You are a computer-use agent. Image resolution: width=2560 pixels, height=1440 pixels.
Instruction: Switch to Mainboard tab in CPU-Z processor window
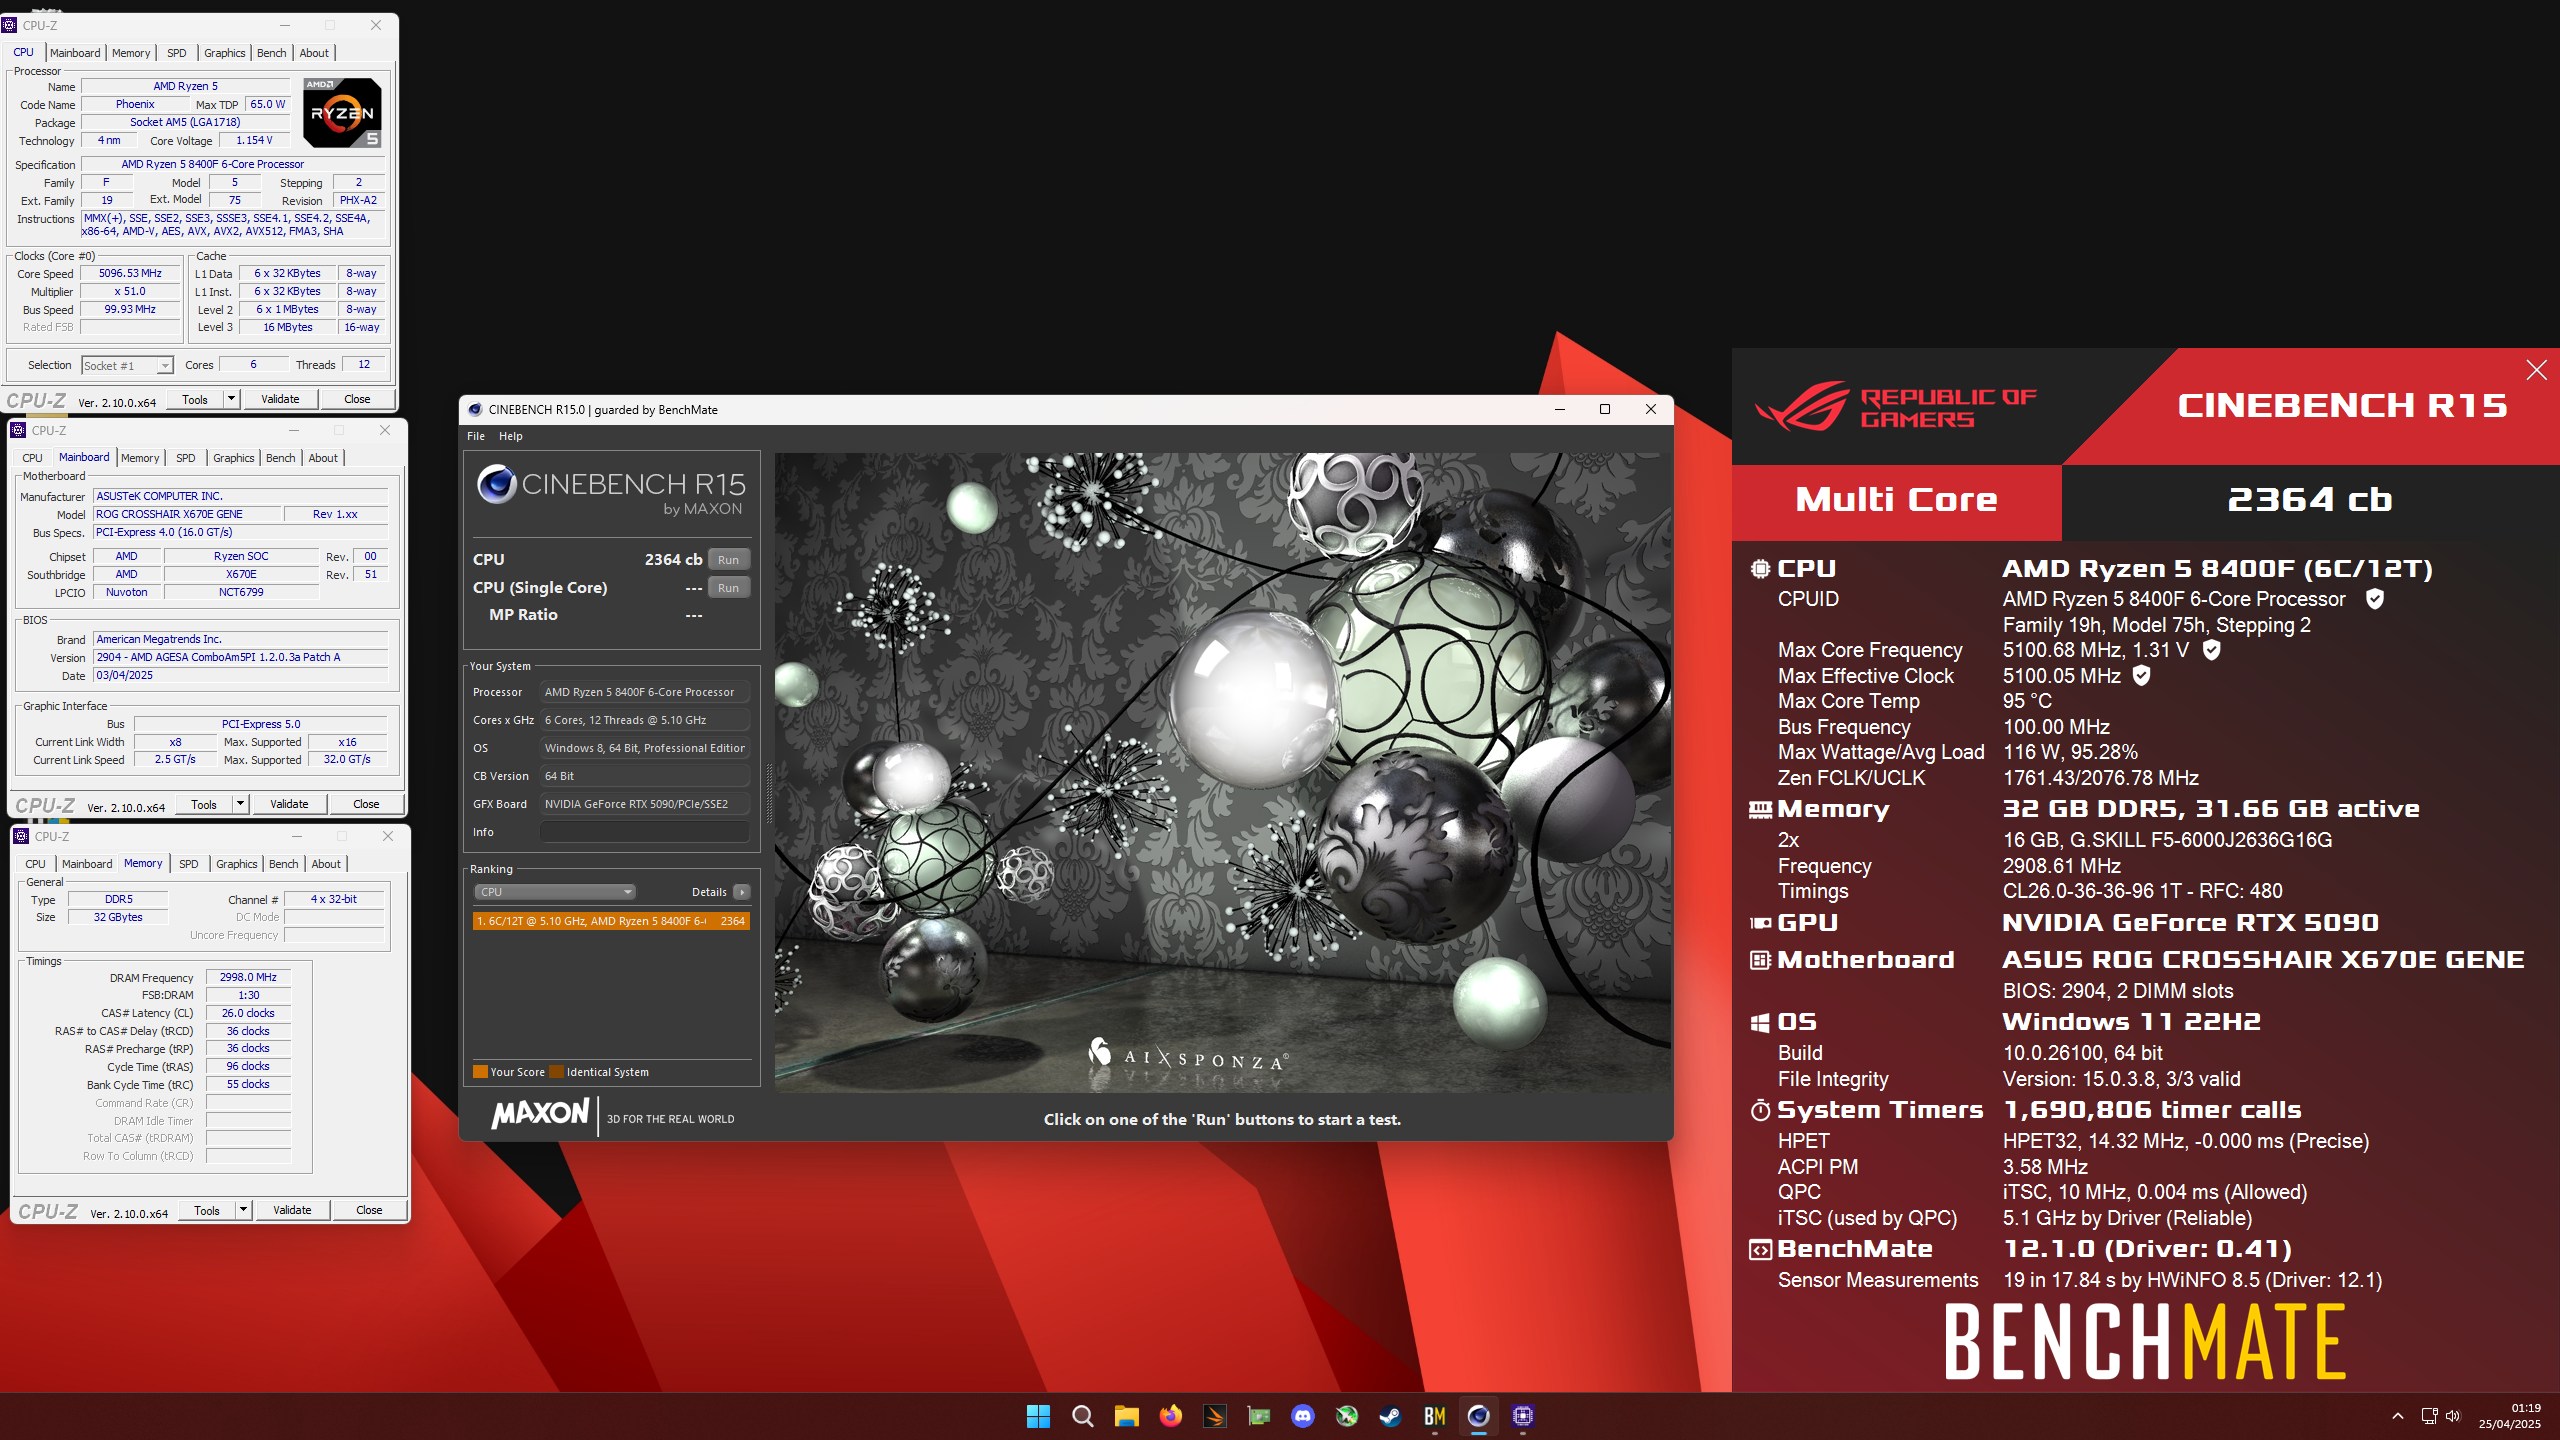pos(75,53)
